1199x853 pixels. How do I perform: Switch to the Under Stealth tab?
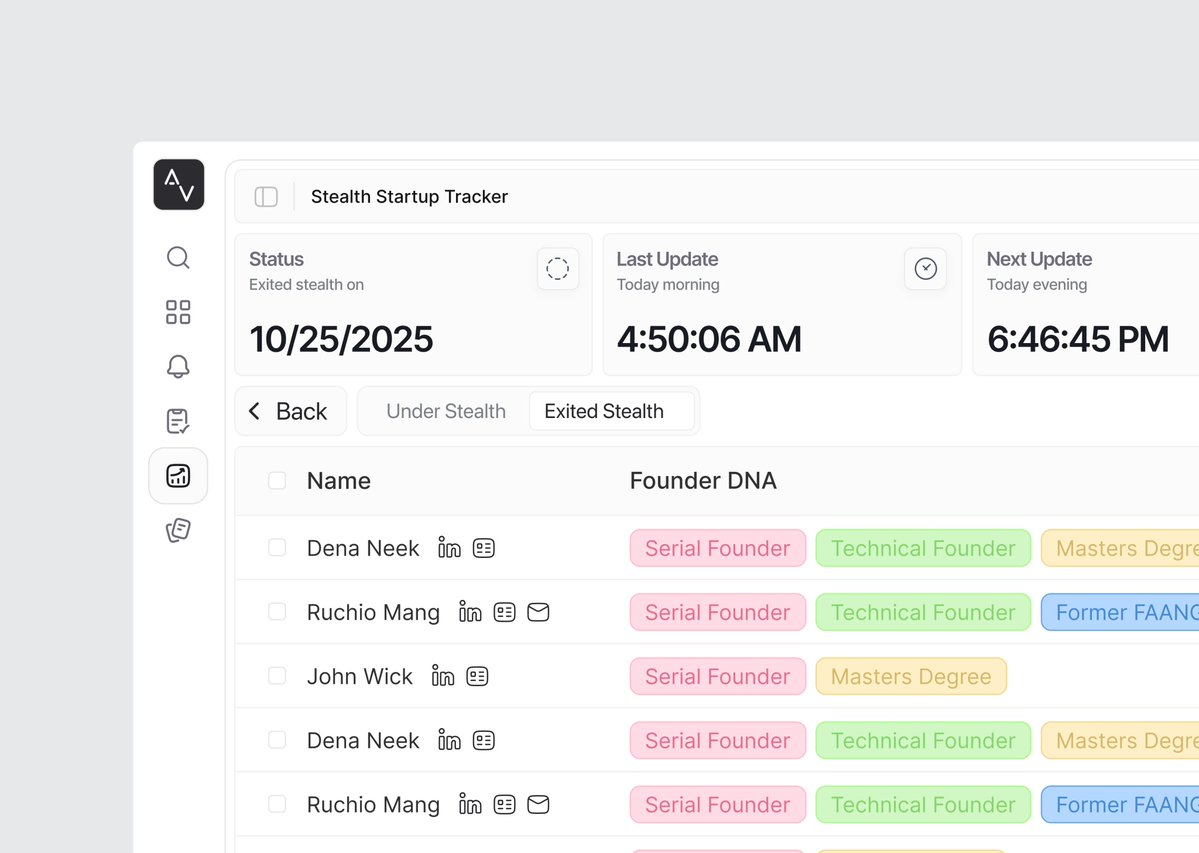[446, 411]
